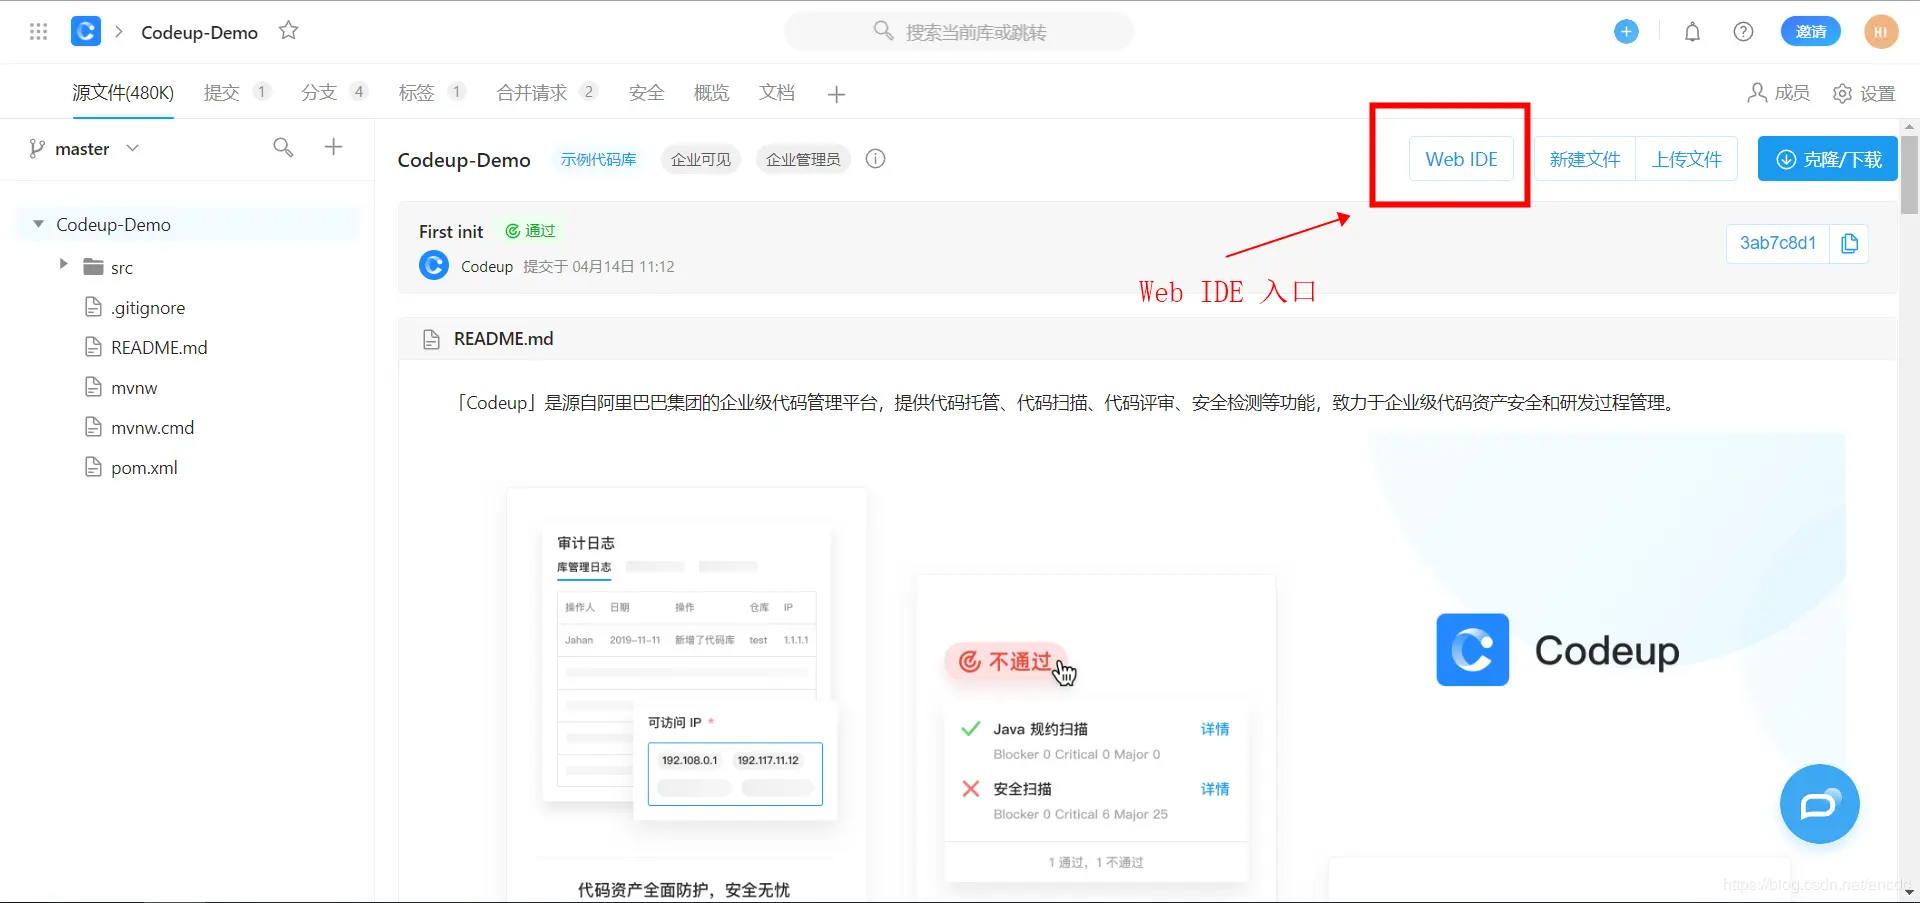The image size is (1920, 903).
Task: Star the Codeup-Demo repository
Action: pyautogui.click(x=288, y=31)
